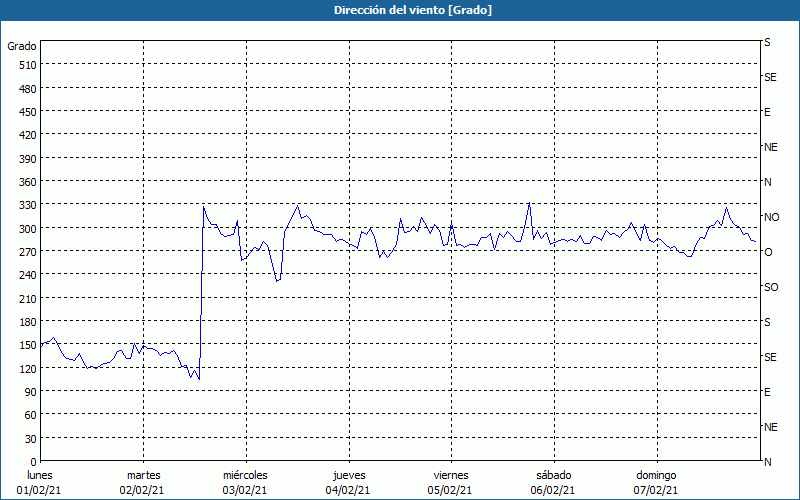800x500 pixels.
Task: Select the 'E' compass label at 90 gridline
Action: pos(767,392)
